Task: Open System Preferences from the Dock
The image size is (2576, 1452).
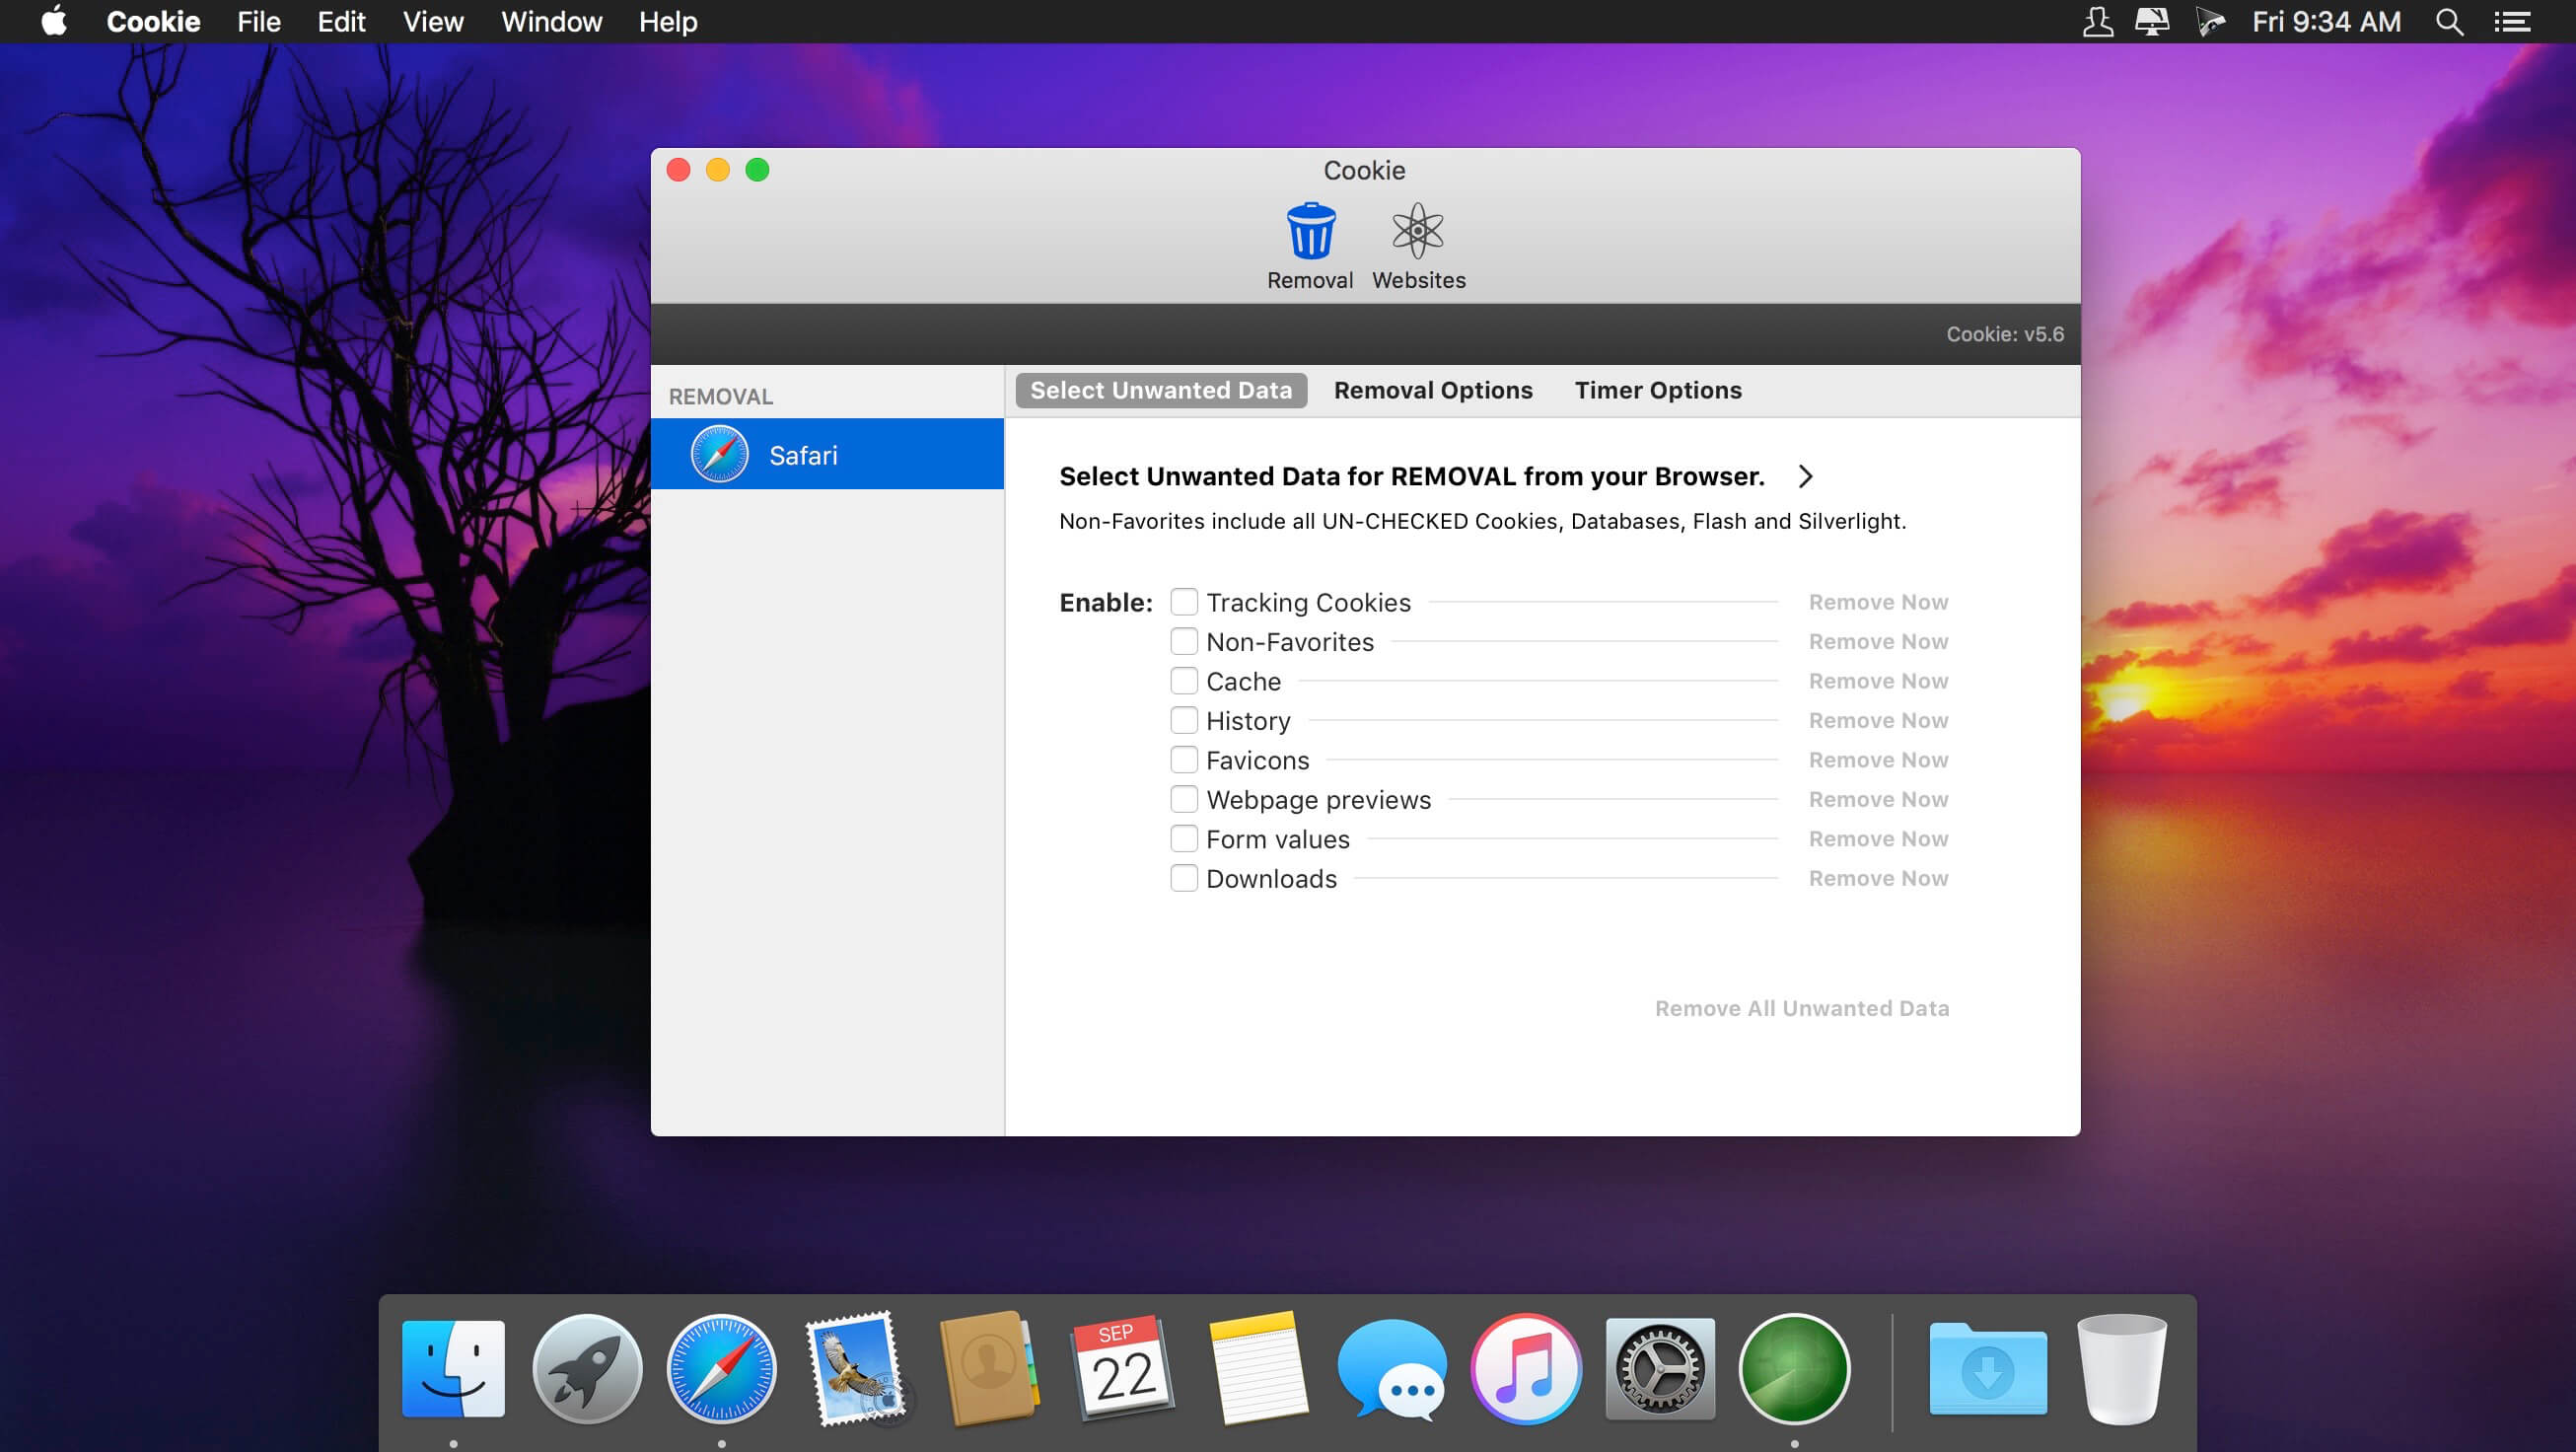Action: coord(1660,1368)
